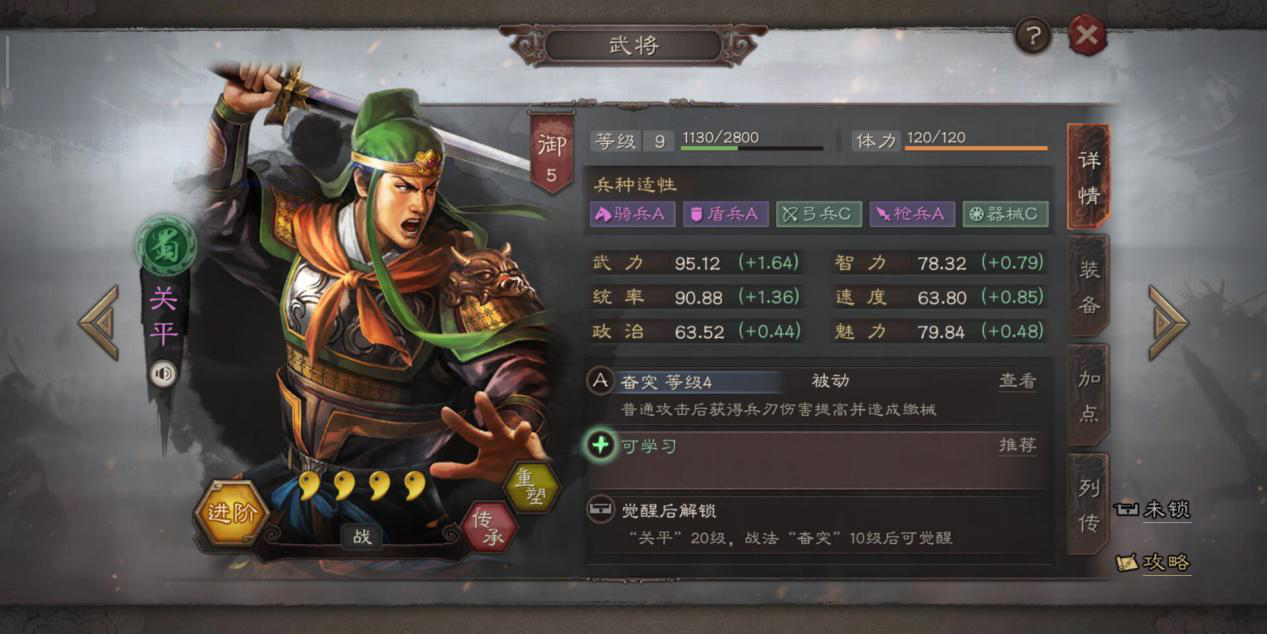This screenshot has height=634, width=1267.
Task: Switch to the 加点 stat points tab
Action: pyautogui.click(x=1089, y=395)
